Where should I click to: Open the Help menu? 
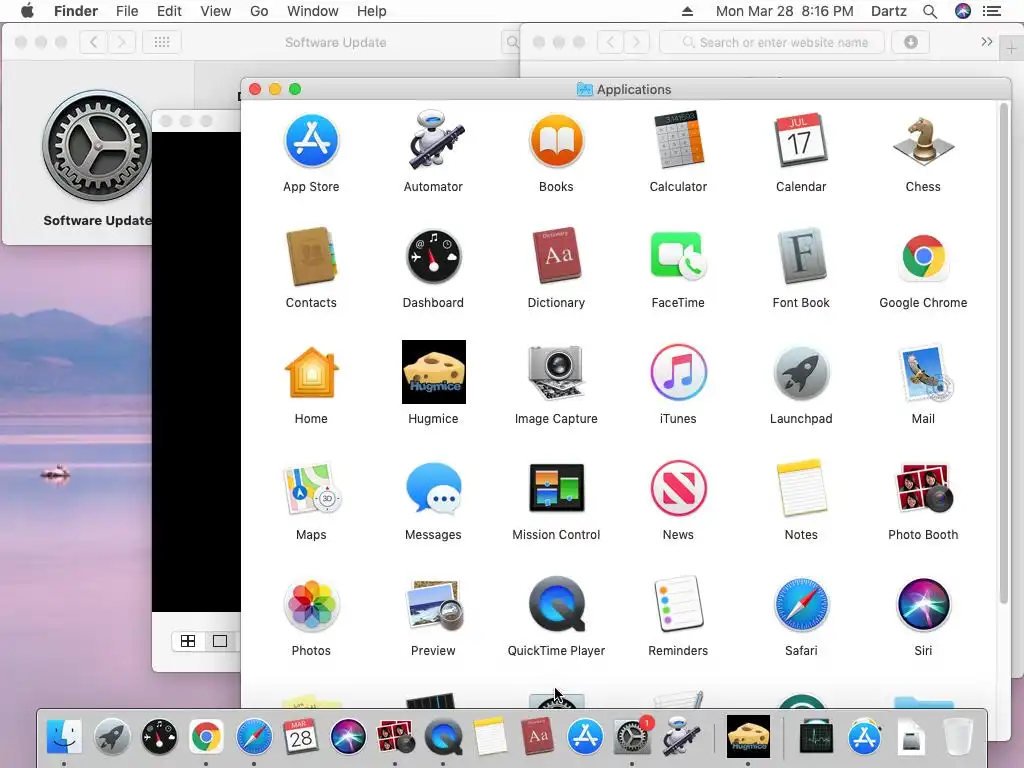372,11
